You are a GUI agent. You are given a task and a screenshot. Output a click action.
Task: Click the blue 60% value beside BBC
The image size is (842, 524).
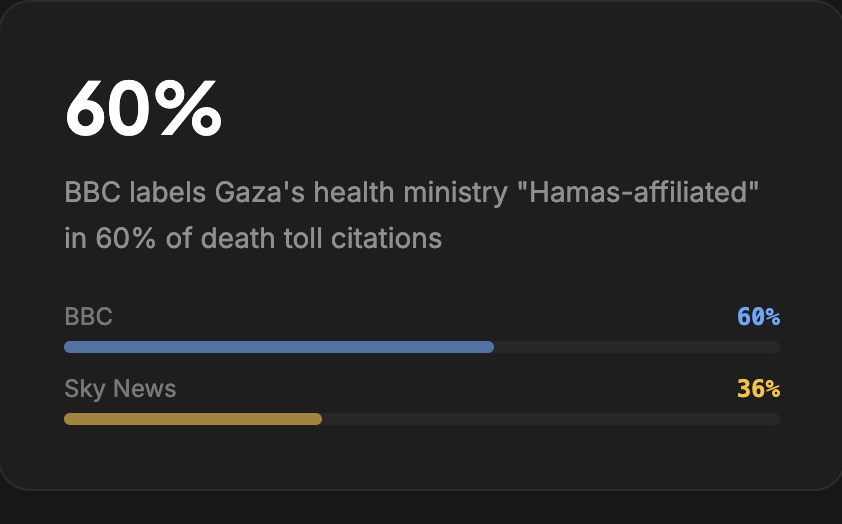pos(758,317)
